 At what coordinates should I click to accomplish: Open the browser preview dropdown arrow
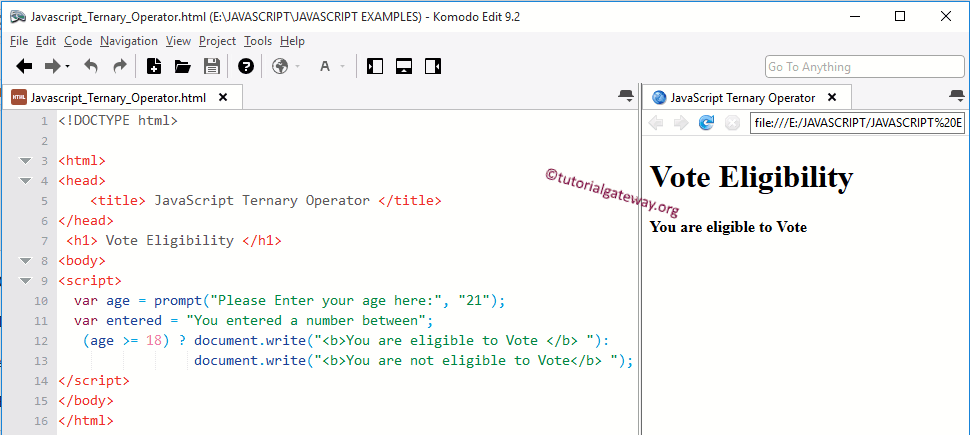(x=298, y=66)
